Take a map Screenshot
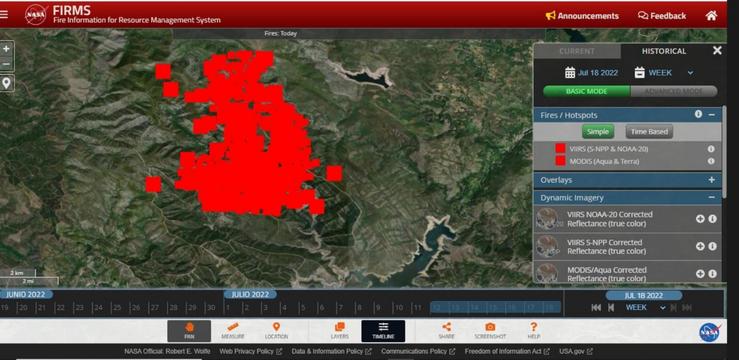Image resolution: width=739 pixels, height=360 pixels. (490, 331)
